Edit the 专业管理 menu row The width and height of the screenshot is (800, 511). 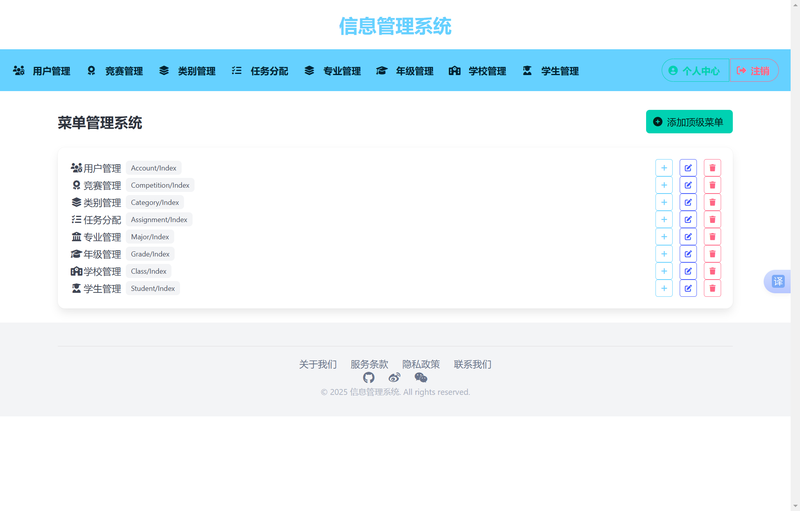click(x=688, y=237)
